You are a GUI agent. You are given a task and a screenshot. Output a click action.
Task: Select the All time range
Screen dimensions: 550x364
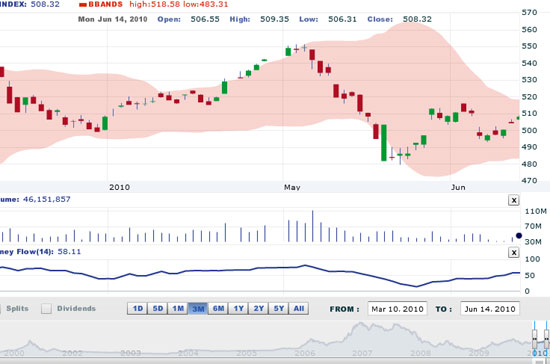[x=299, y=309]
